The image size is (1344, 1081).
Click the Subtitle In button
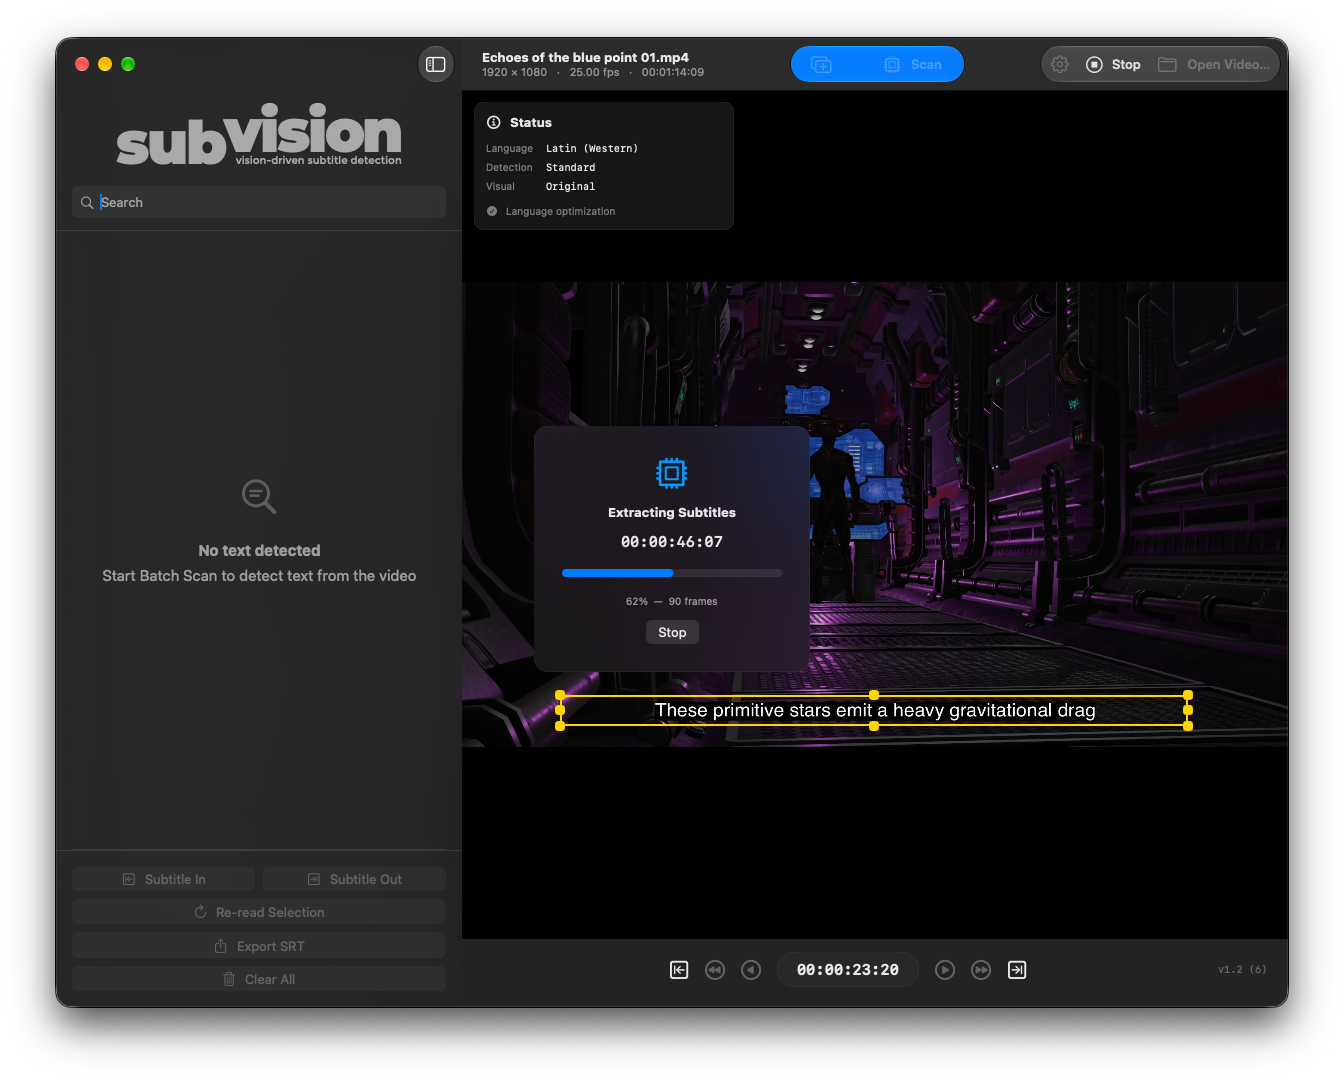coord(163,879)
